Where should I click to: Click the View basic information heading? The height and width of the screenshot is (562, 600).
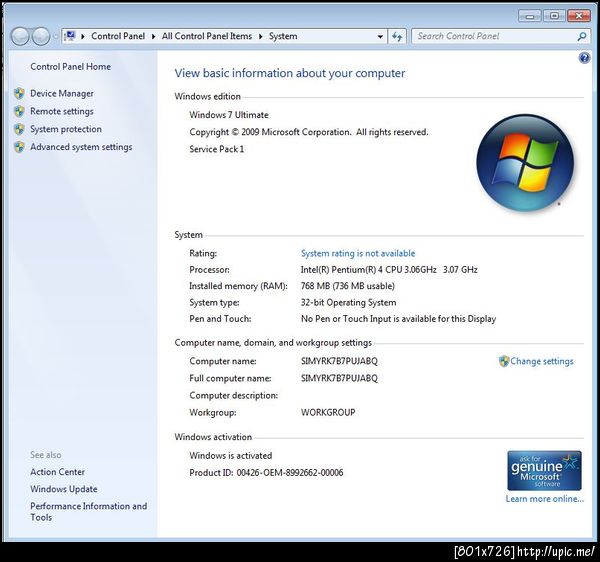(290, 73)
